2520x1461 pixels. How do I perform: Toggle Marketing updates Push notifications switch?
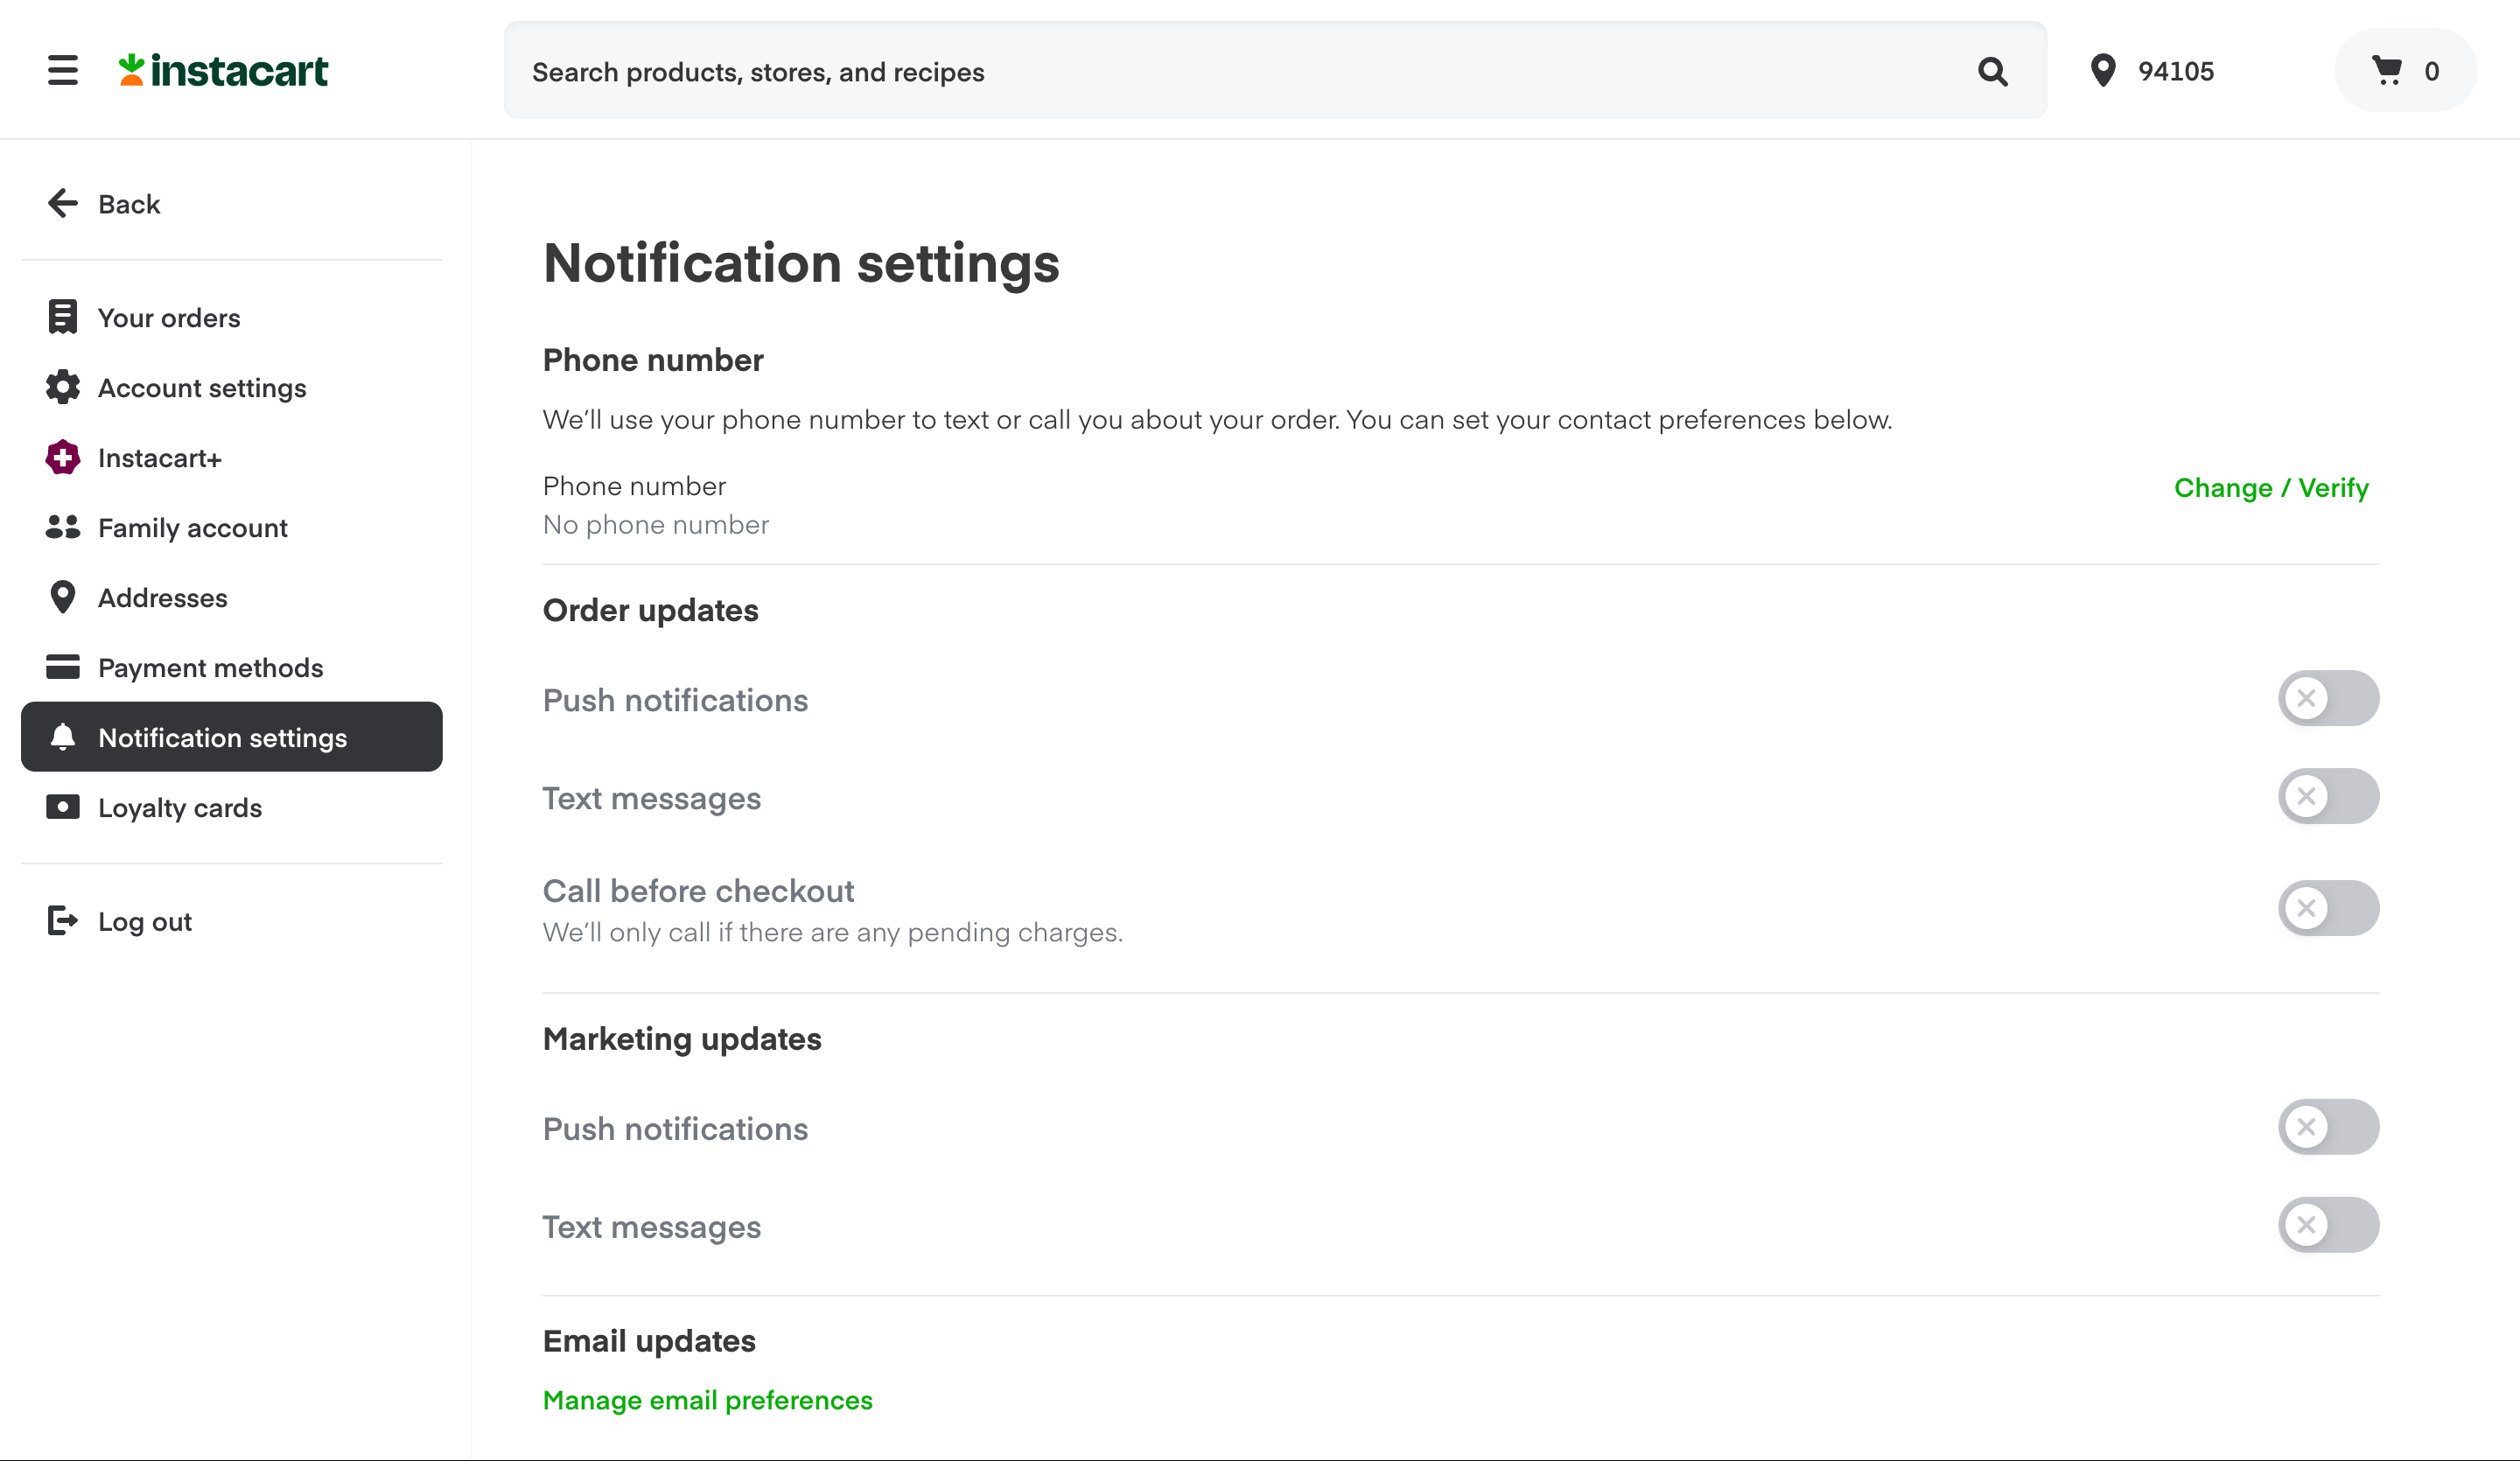point(2328,1127)
